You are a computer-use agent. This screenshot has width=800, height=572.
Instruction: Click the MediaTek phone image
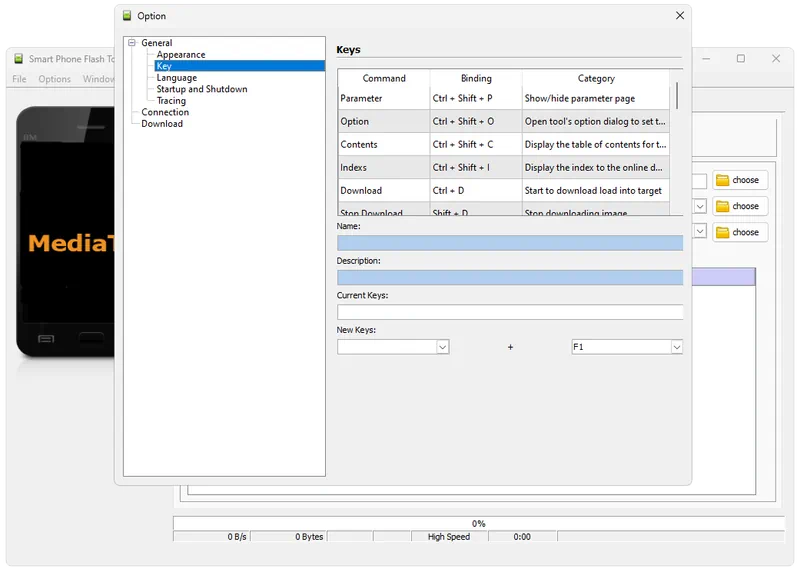(x=65, y=232)
